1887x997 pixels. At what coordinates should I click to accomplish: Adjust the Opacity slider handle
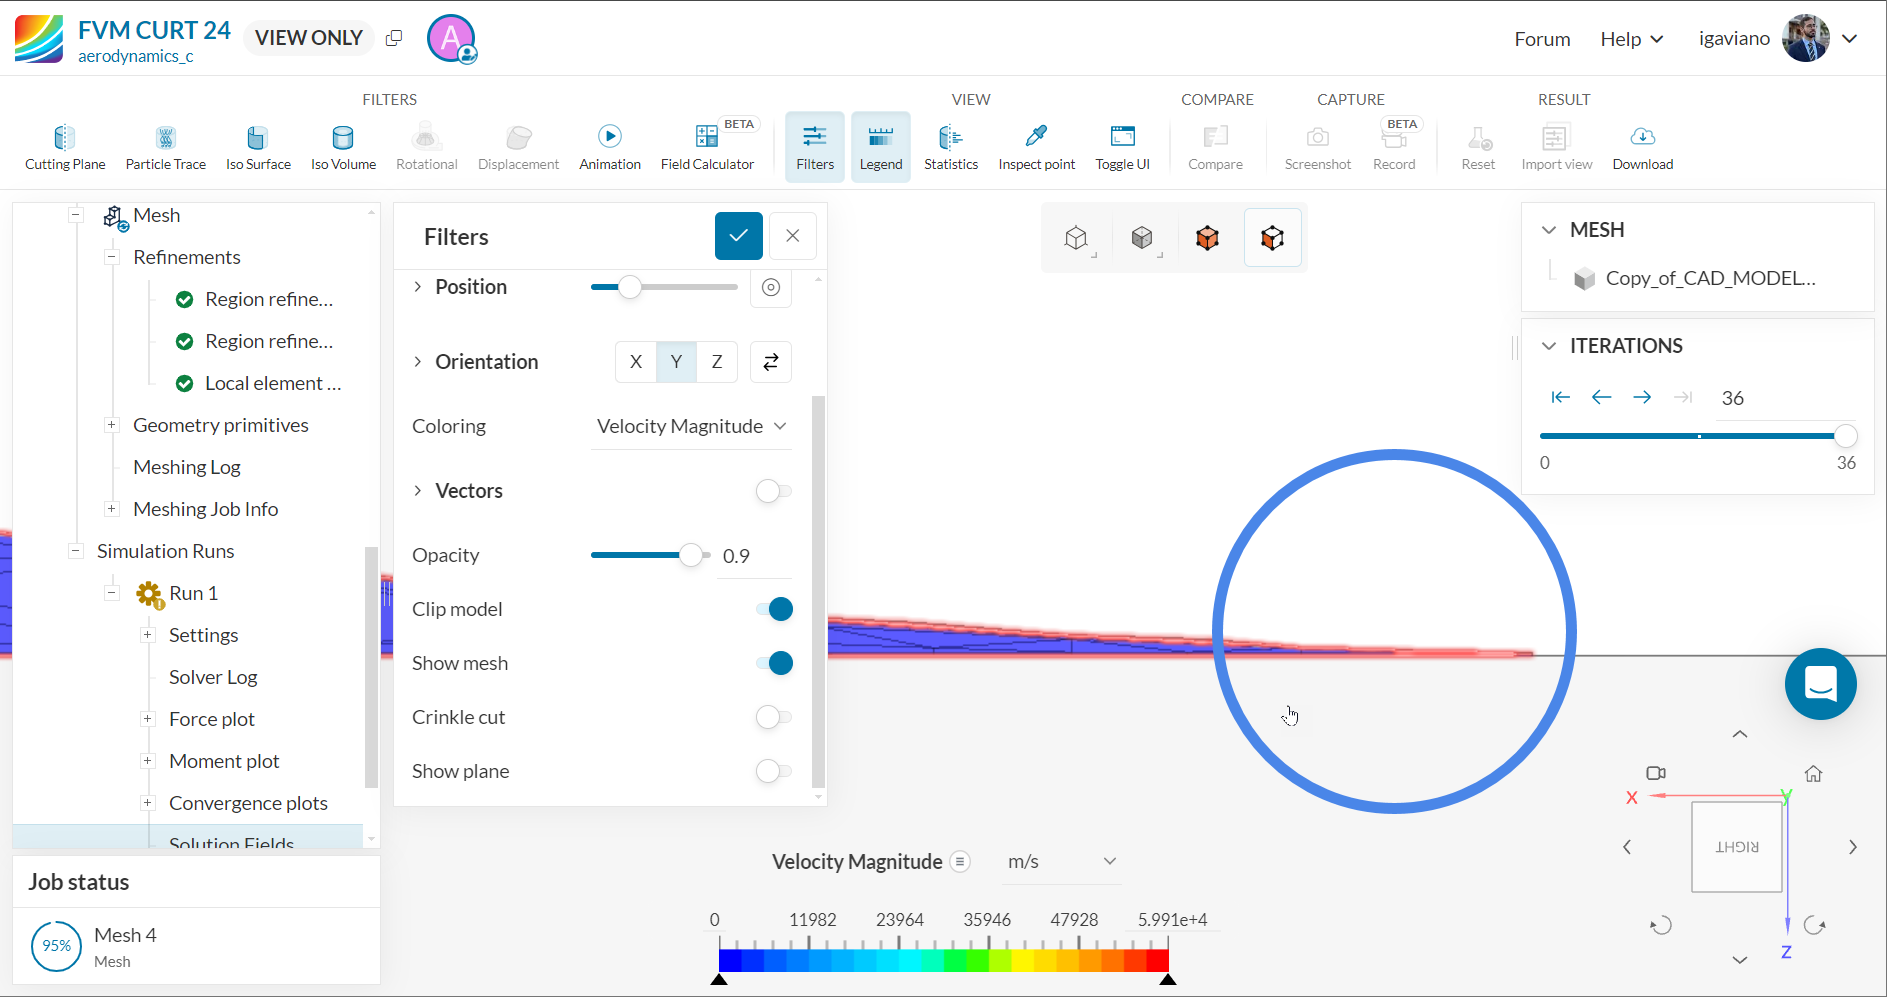691,555
